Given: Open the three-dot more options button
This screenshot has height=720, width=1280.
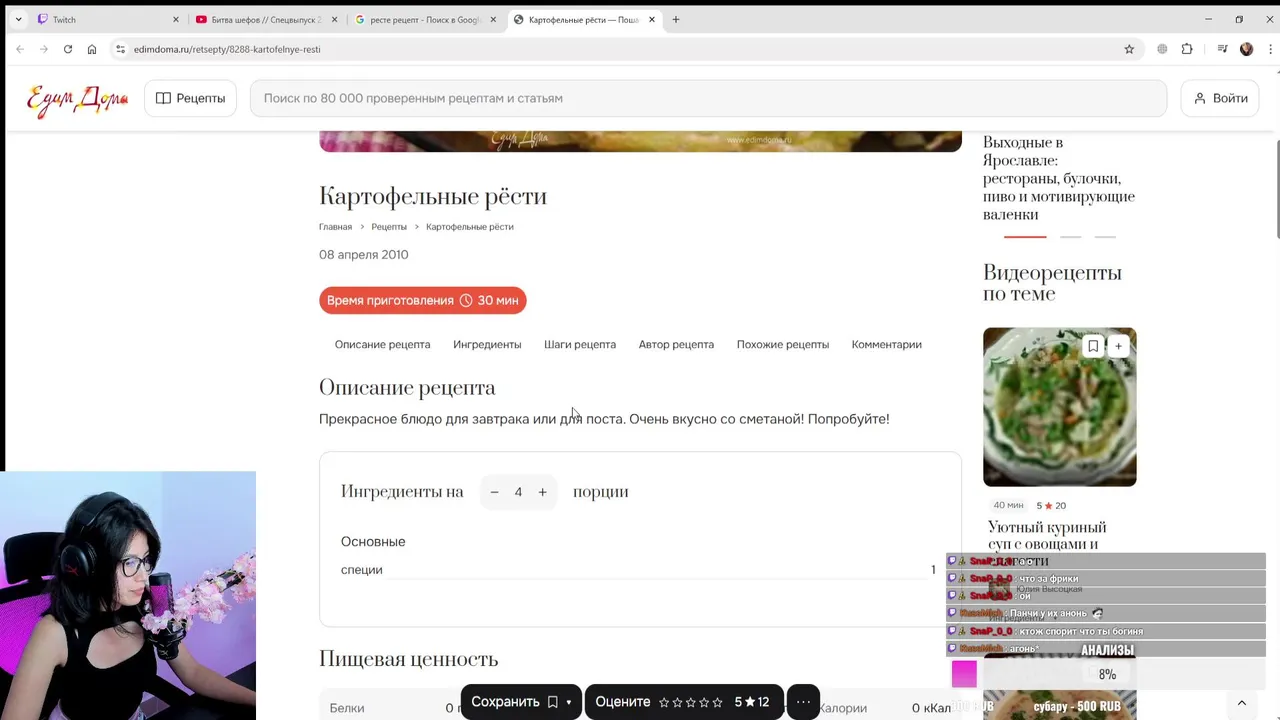Looking at the screenshot, I should click(803, 702).
